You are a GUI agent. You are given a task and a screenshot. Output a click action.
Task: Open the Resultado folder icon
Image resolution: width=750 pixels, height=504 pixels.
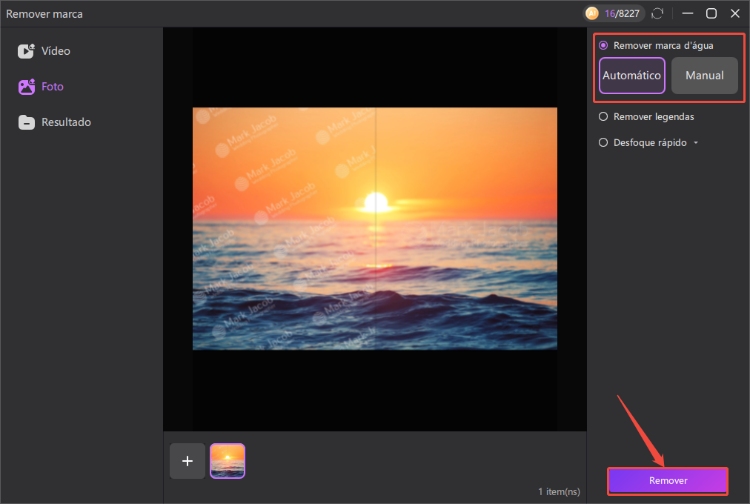pyautogui.click(x=26, y=123)
